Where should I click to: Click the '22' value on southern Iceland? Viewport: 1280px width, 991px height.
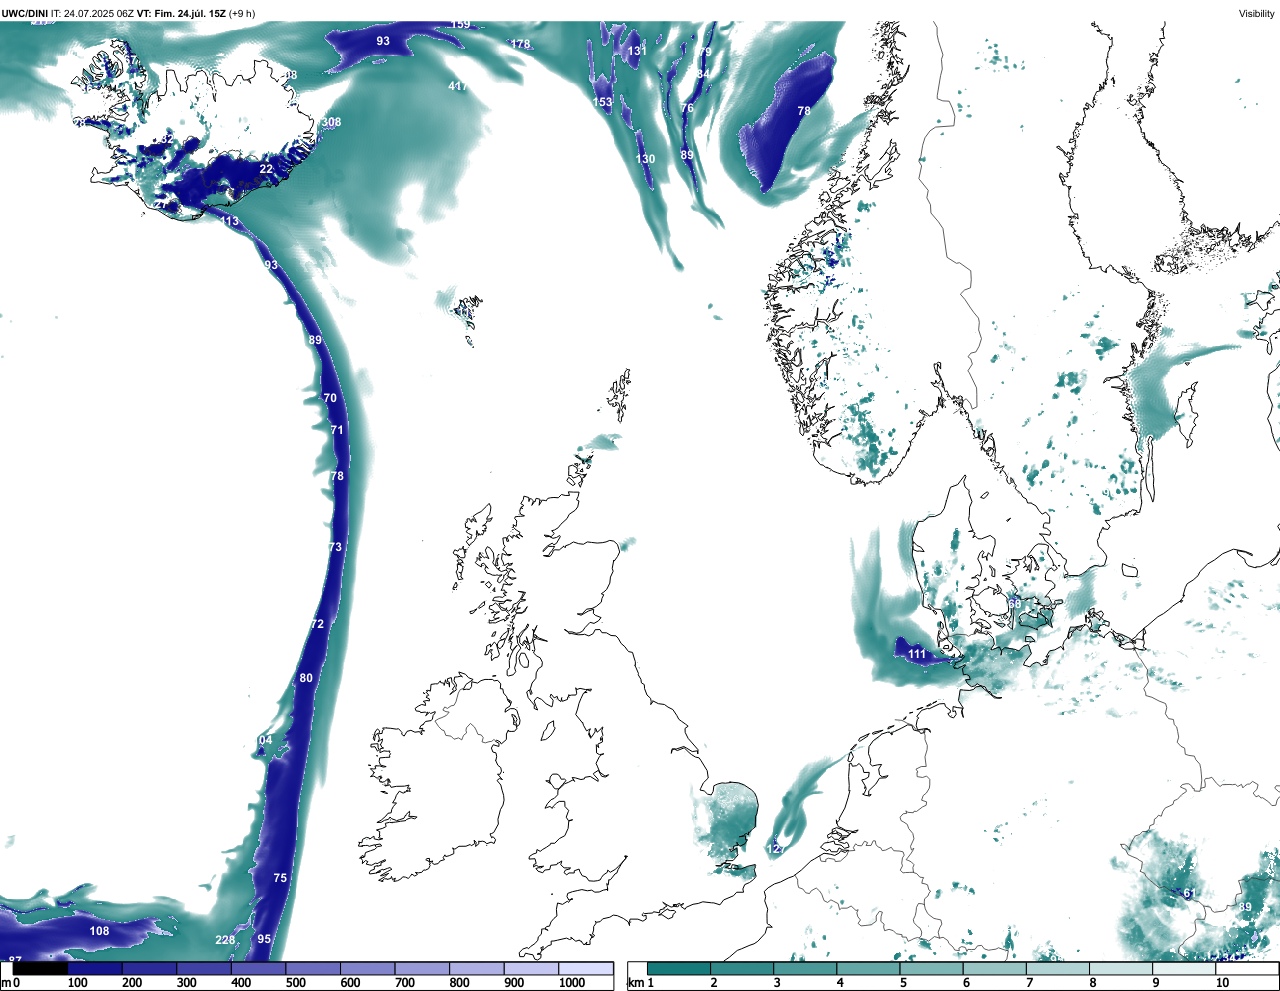[266, 170]
